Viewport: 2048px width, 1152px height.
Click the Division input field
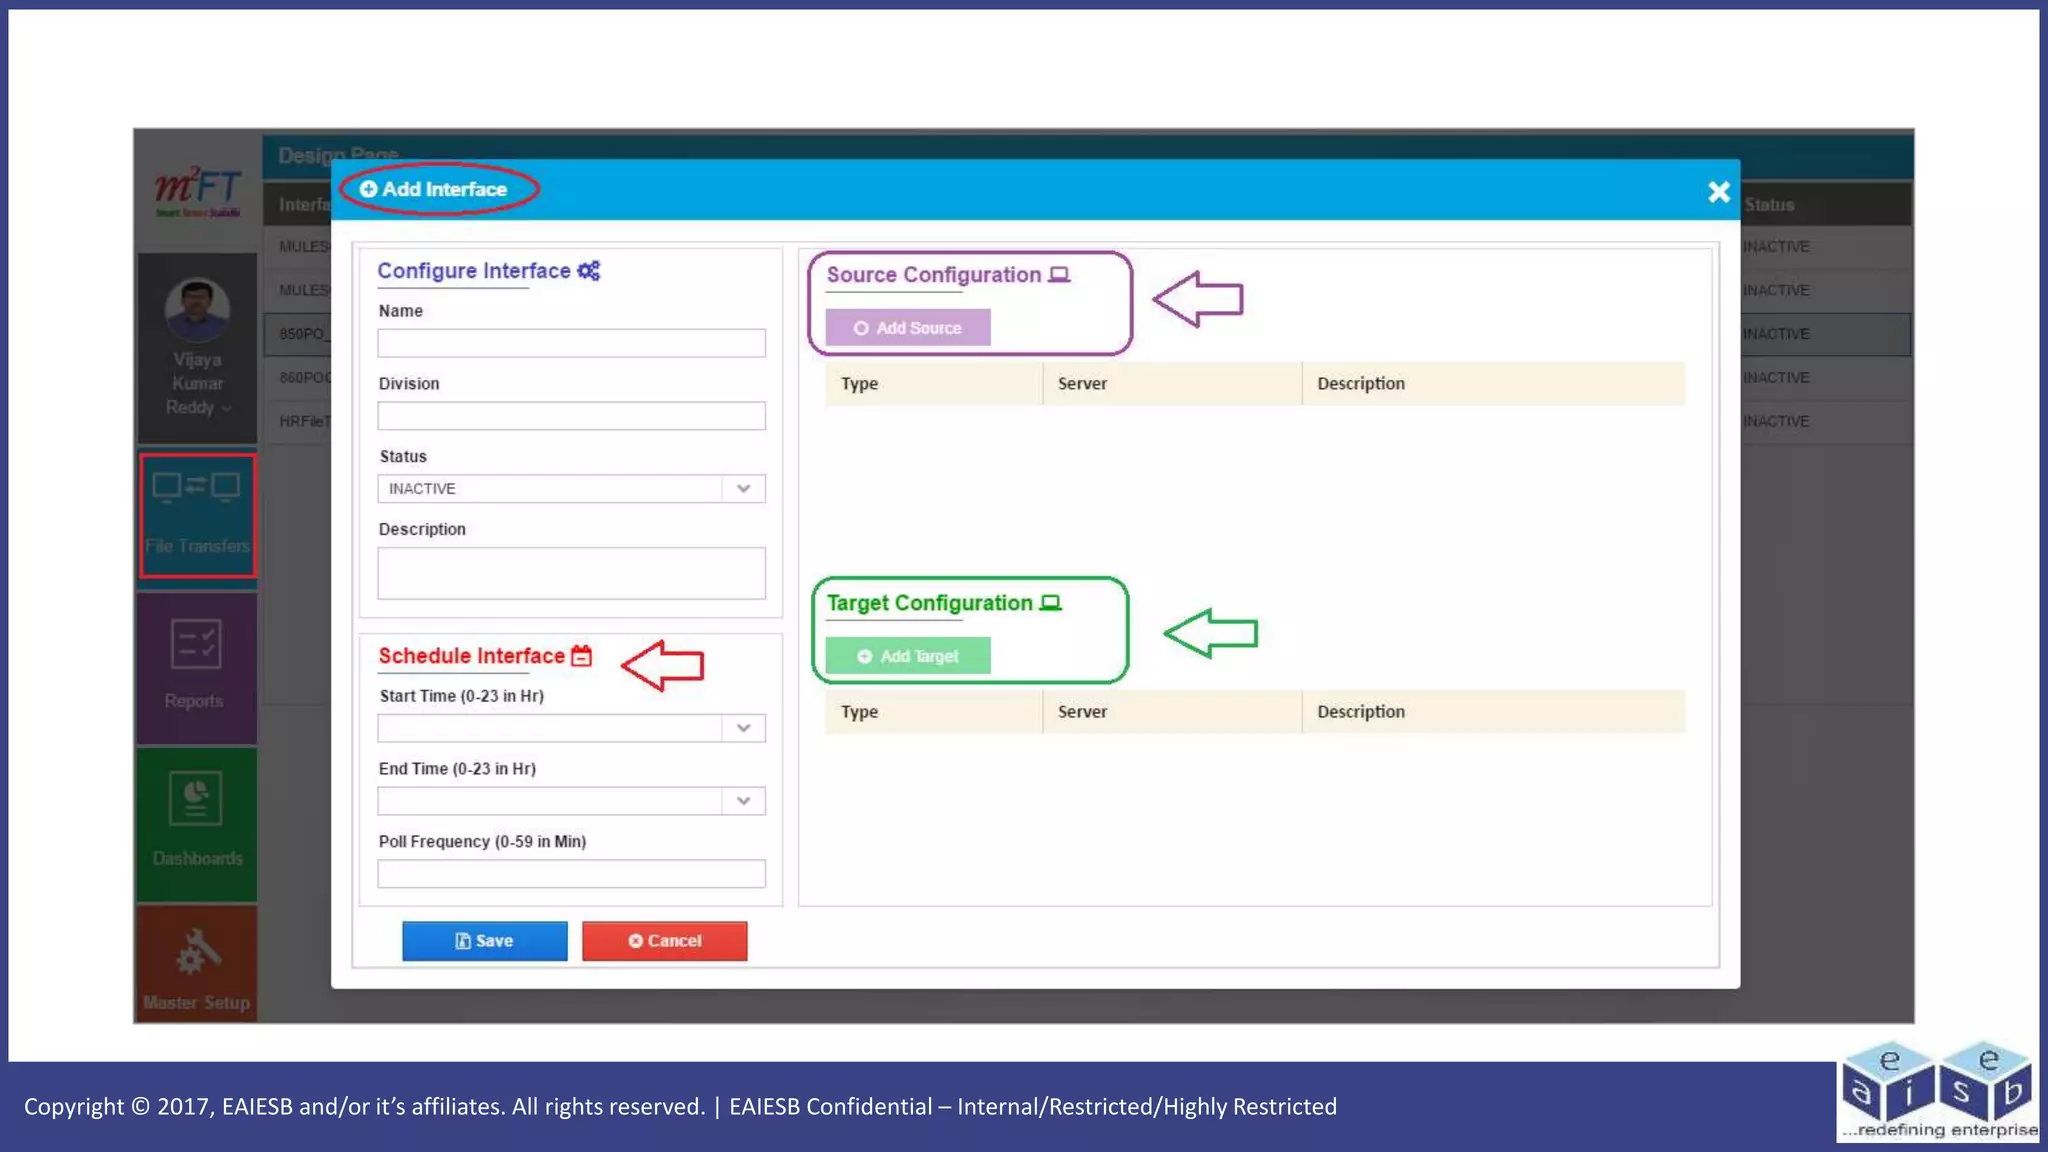point(571,416)
